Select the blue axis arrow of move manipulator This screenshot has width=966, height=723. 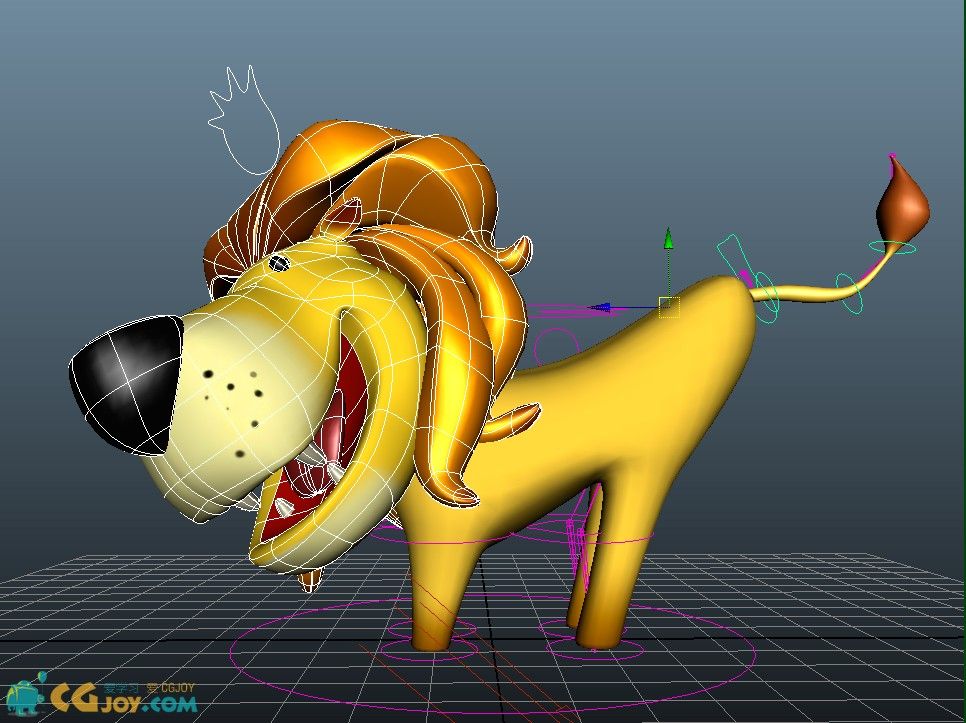point(598,307)
